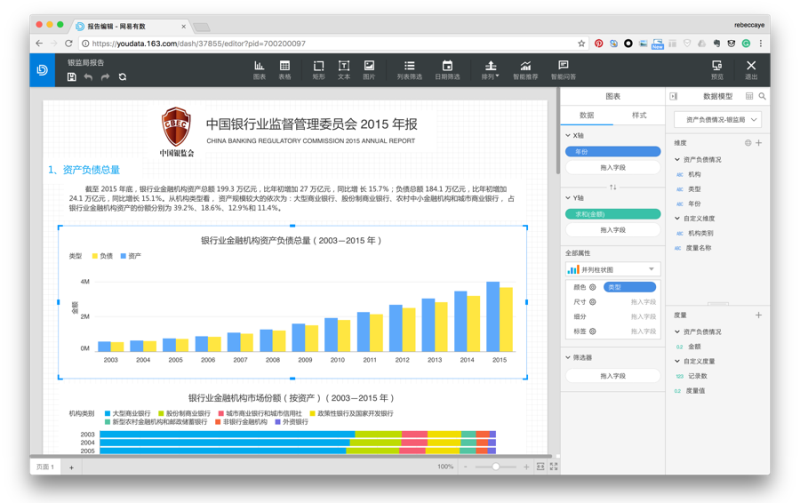The image size is (800, 503).
Task: Click the Youdata home logo
Action: click(42, 70)
